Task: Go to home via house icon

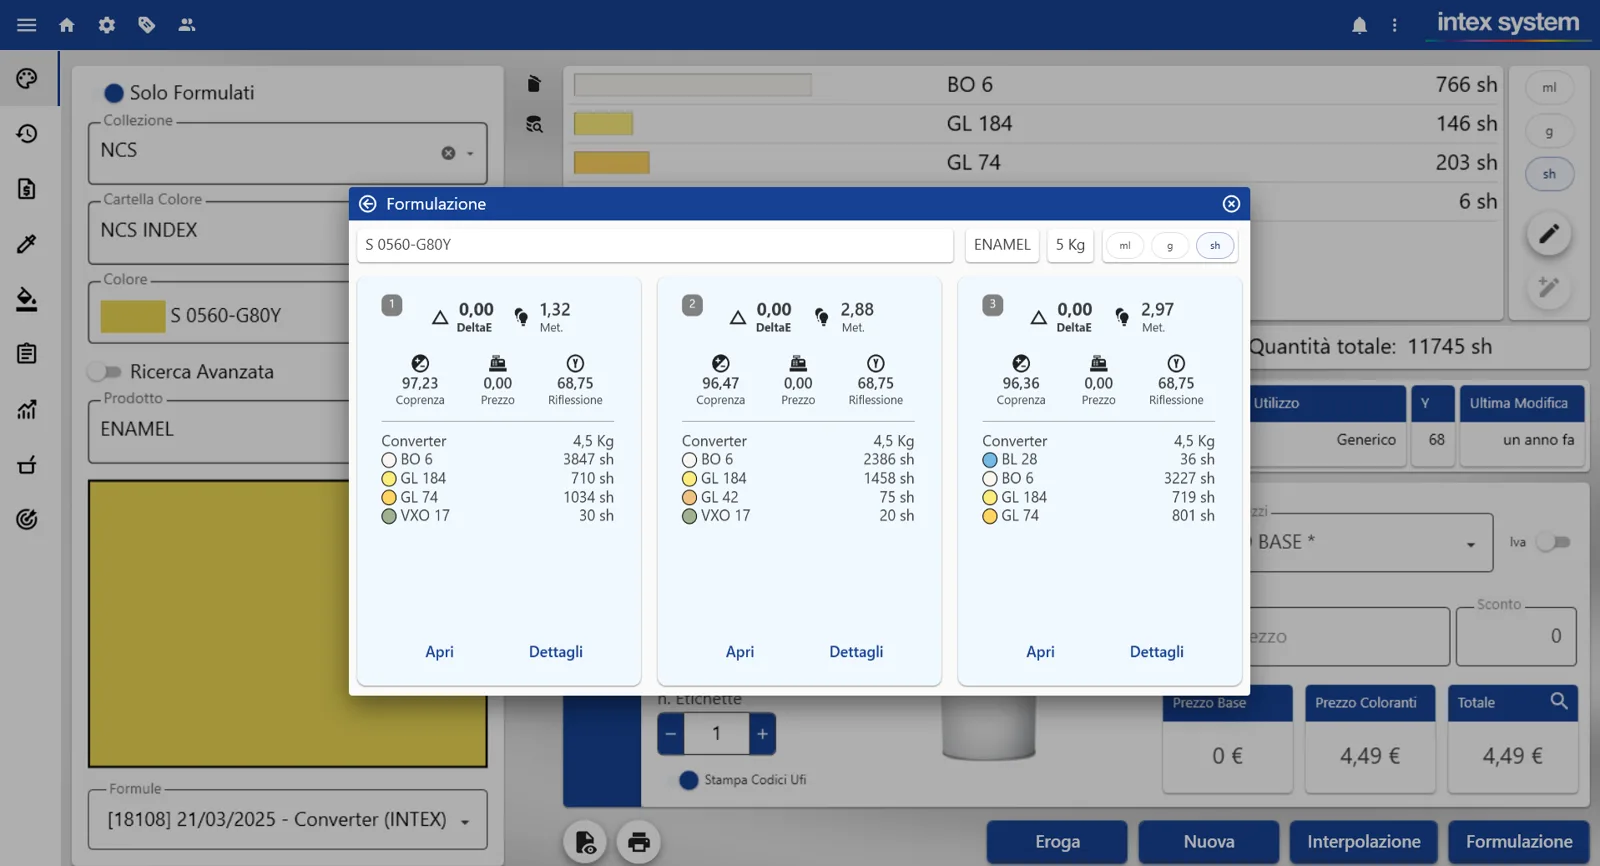Action: [x=67, y=25]
